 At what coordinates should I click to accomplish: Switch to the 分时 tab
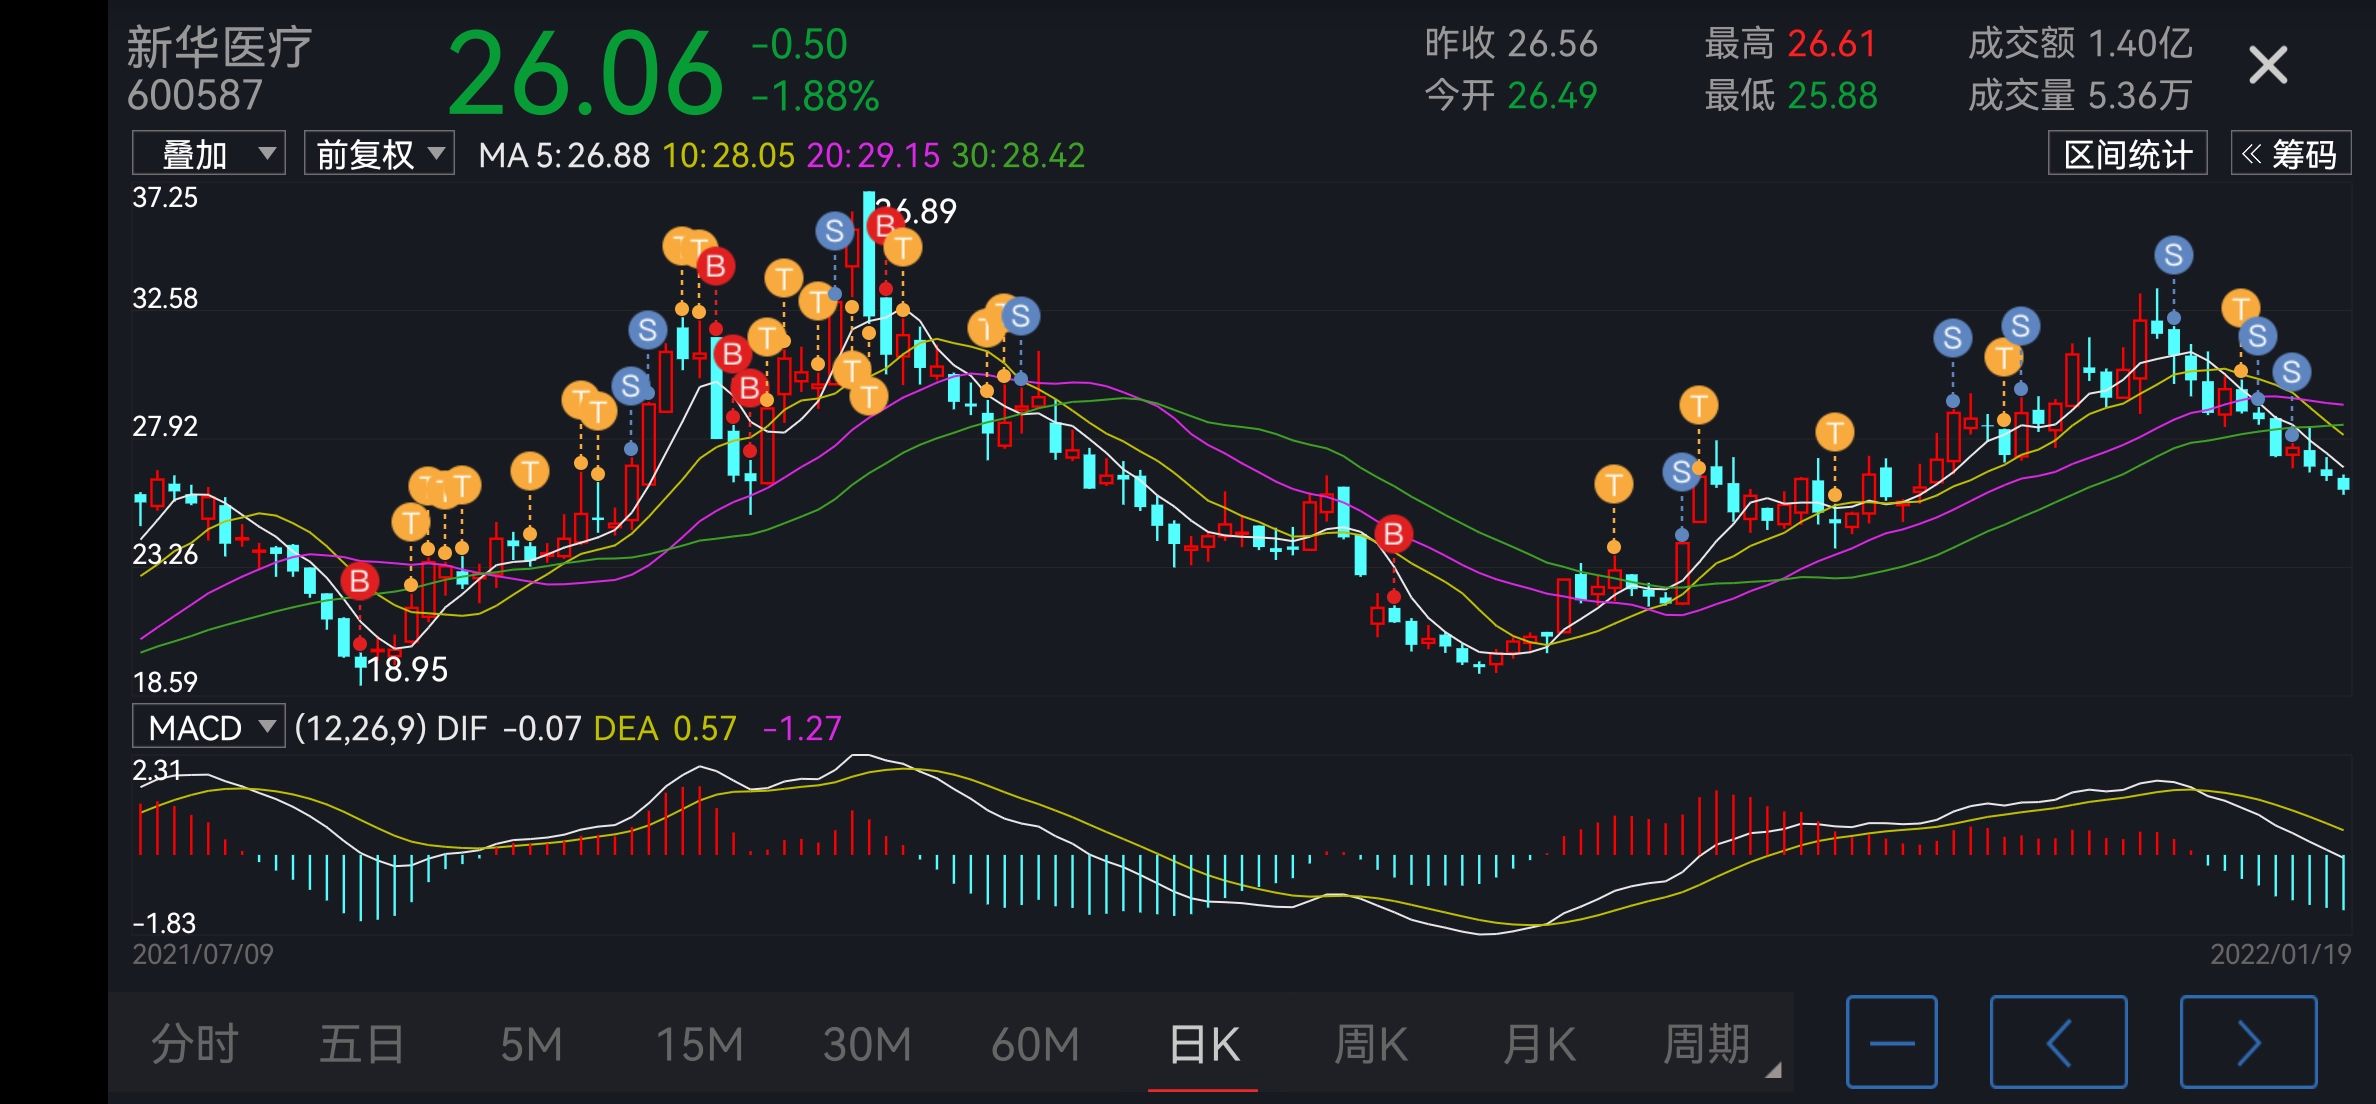tap(194, 1044)
